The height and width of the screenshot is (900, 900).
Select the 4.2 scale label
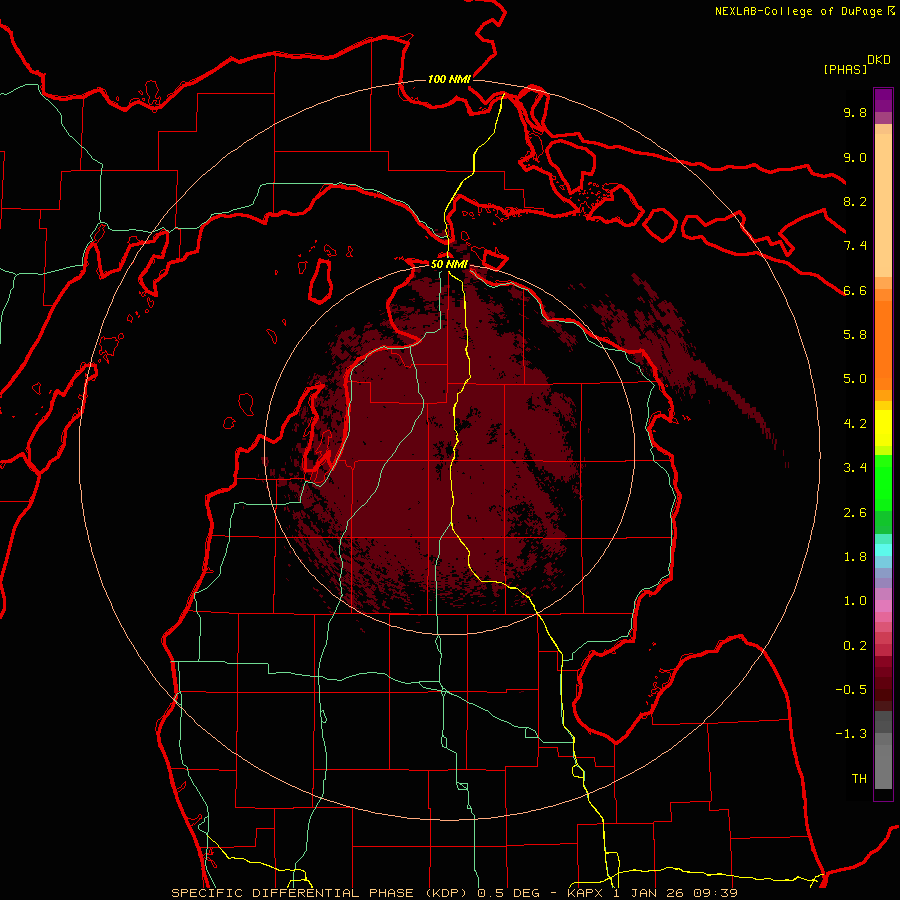click(x=855, y=424)
